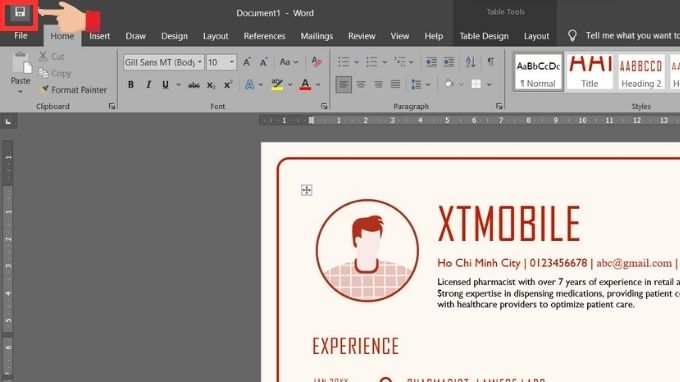Screen dimensions: 680x382
Task: Expand the Paste options arrow
Action: coord(20,91)
